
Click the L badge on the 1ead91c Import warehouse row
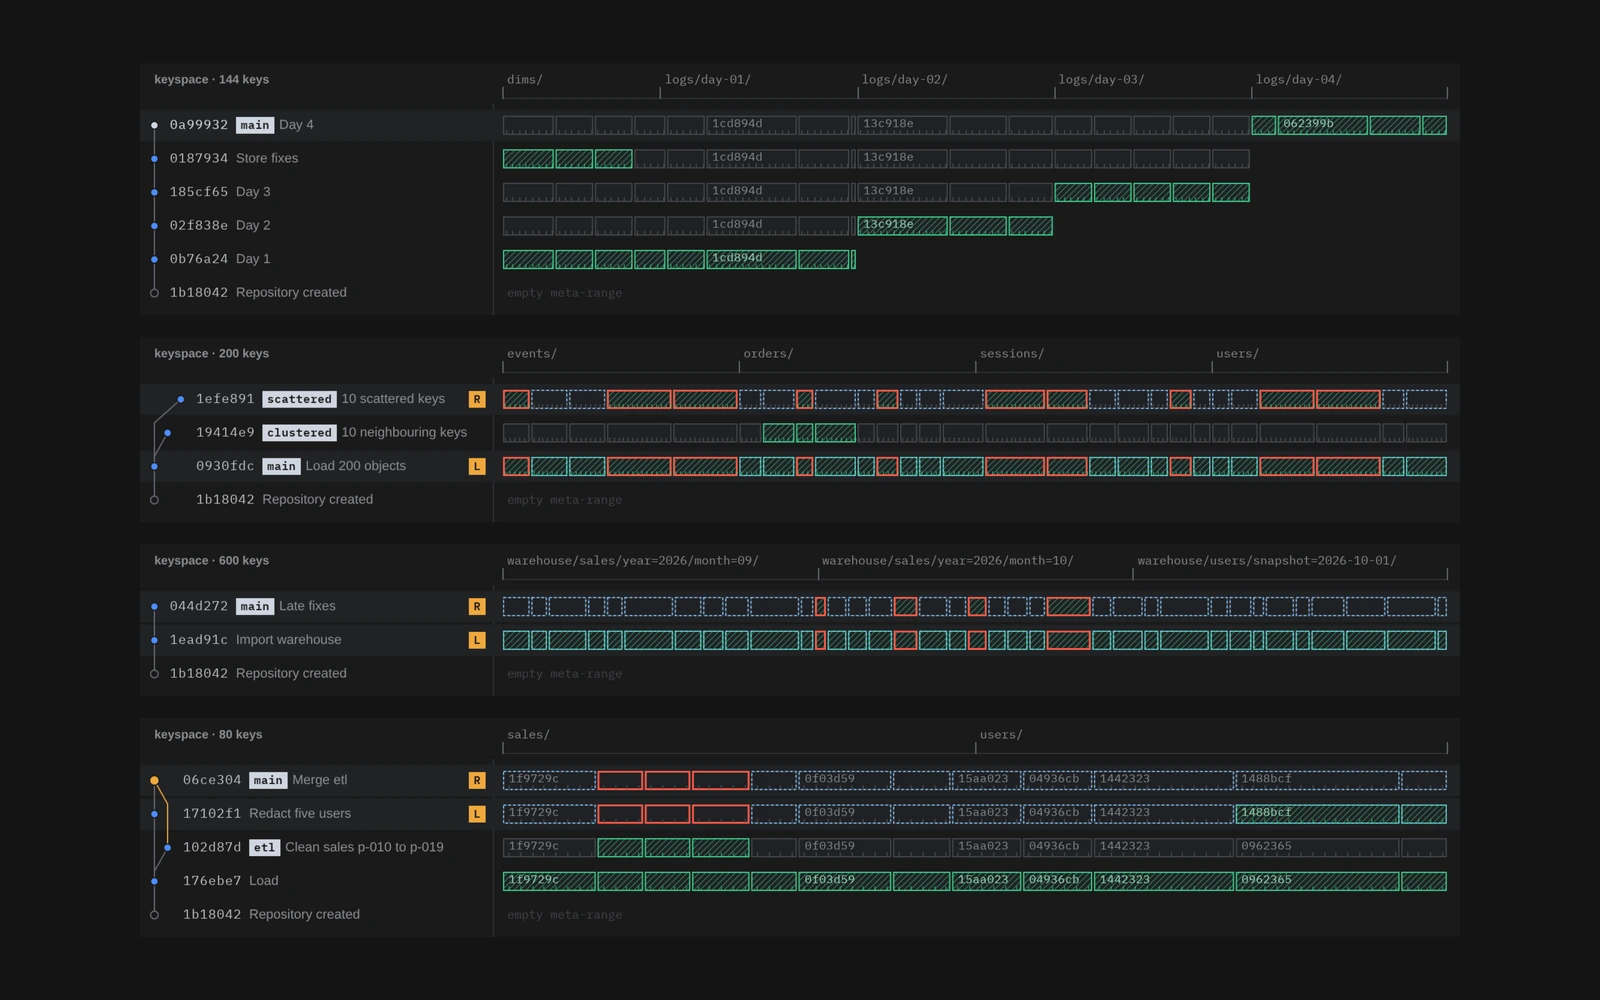pos(477,640)
